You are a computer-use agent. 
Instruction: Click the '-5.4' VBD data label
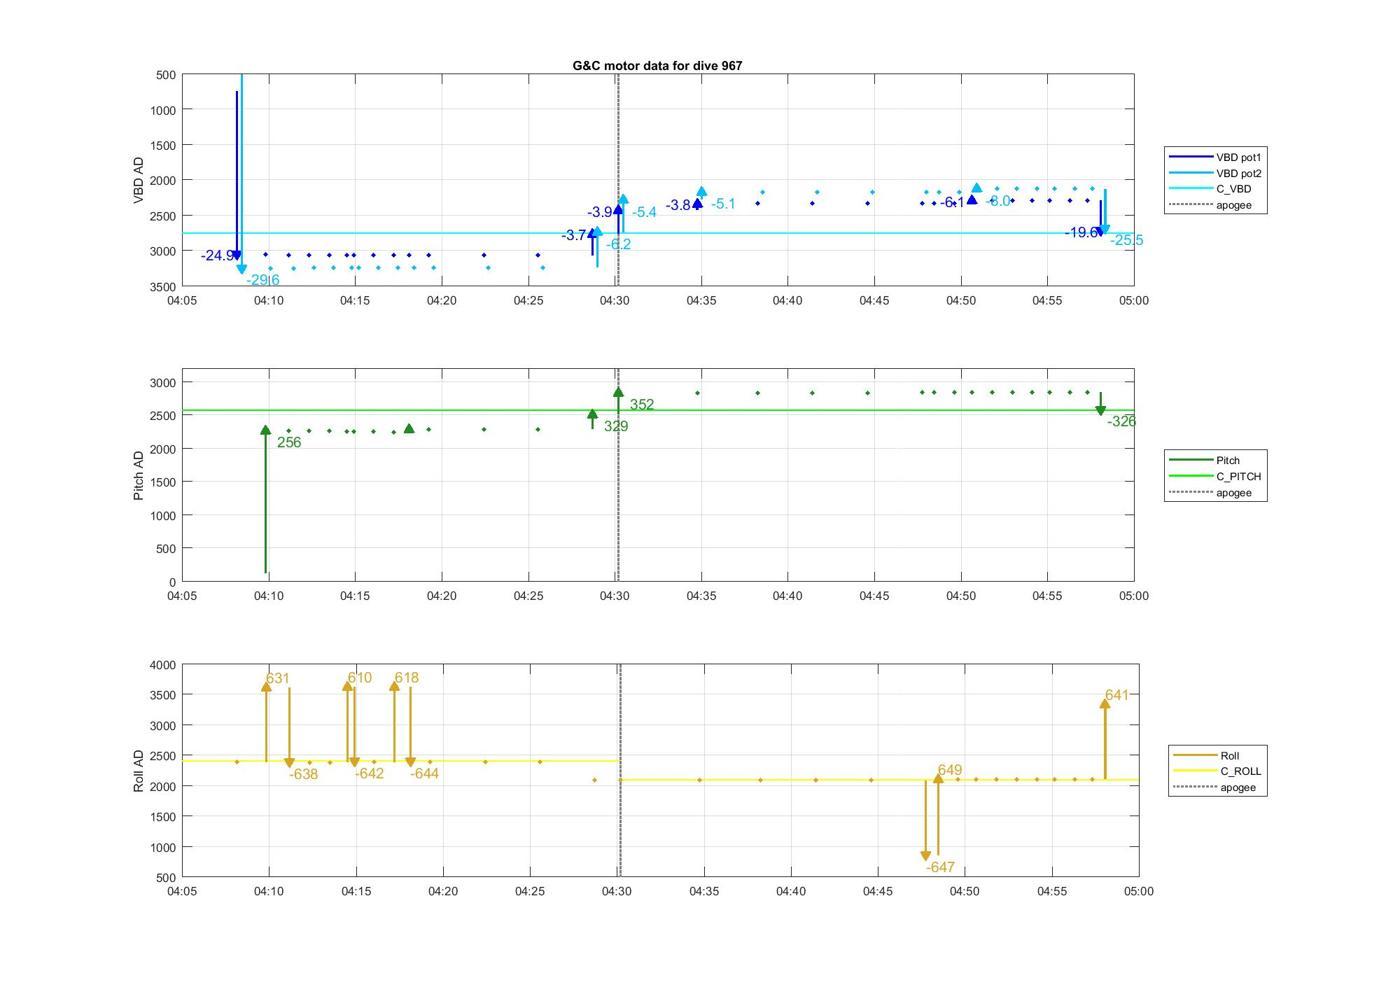tap(644, 212)
